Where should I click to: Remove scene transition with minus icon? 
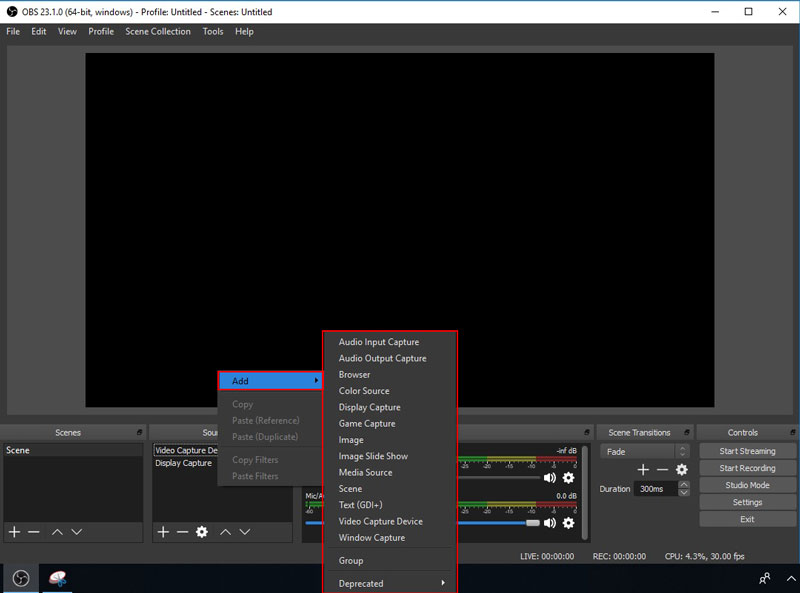point(662,470)
